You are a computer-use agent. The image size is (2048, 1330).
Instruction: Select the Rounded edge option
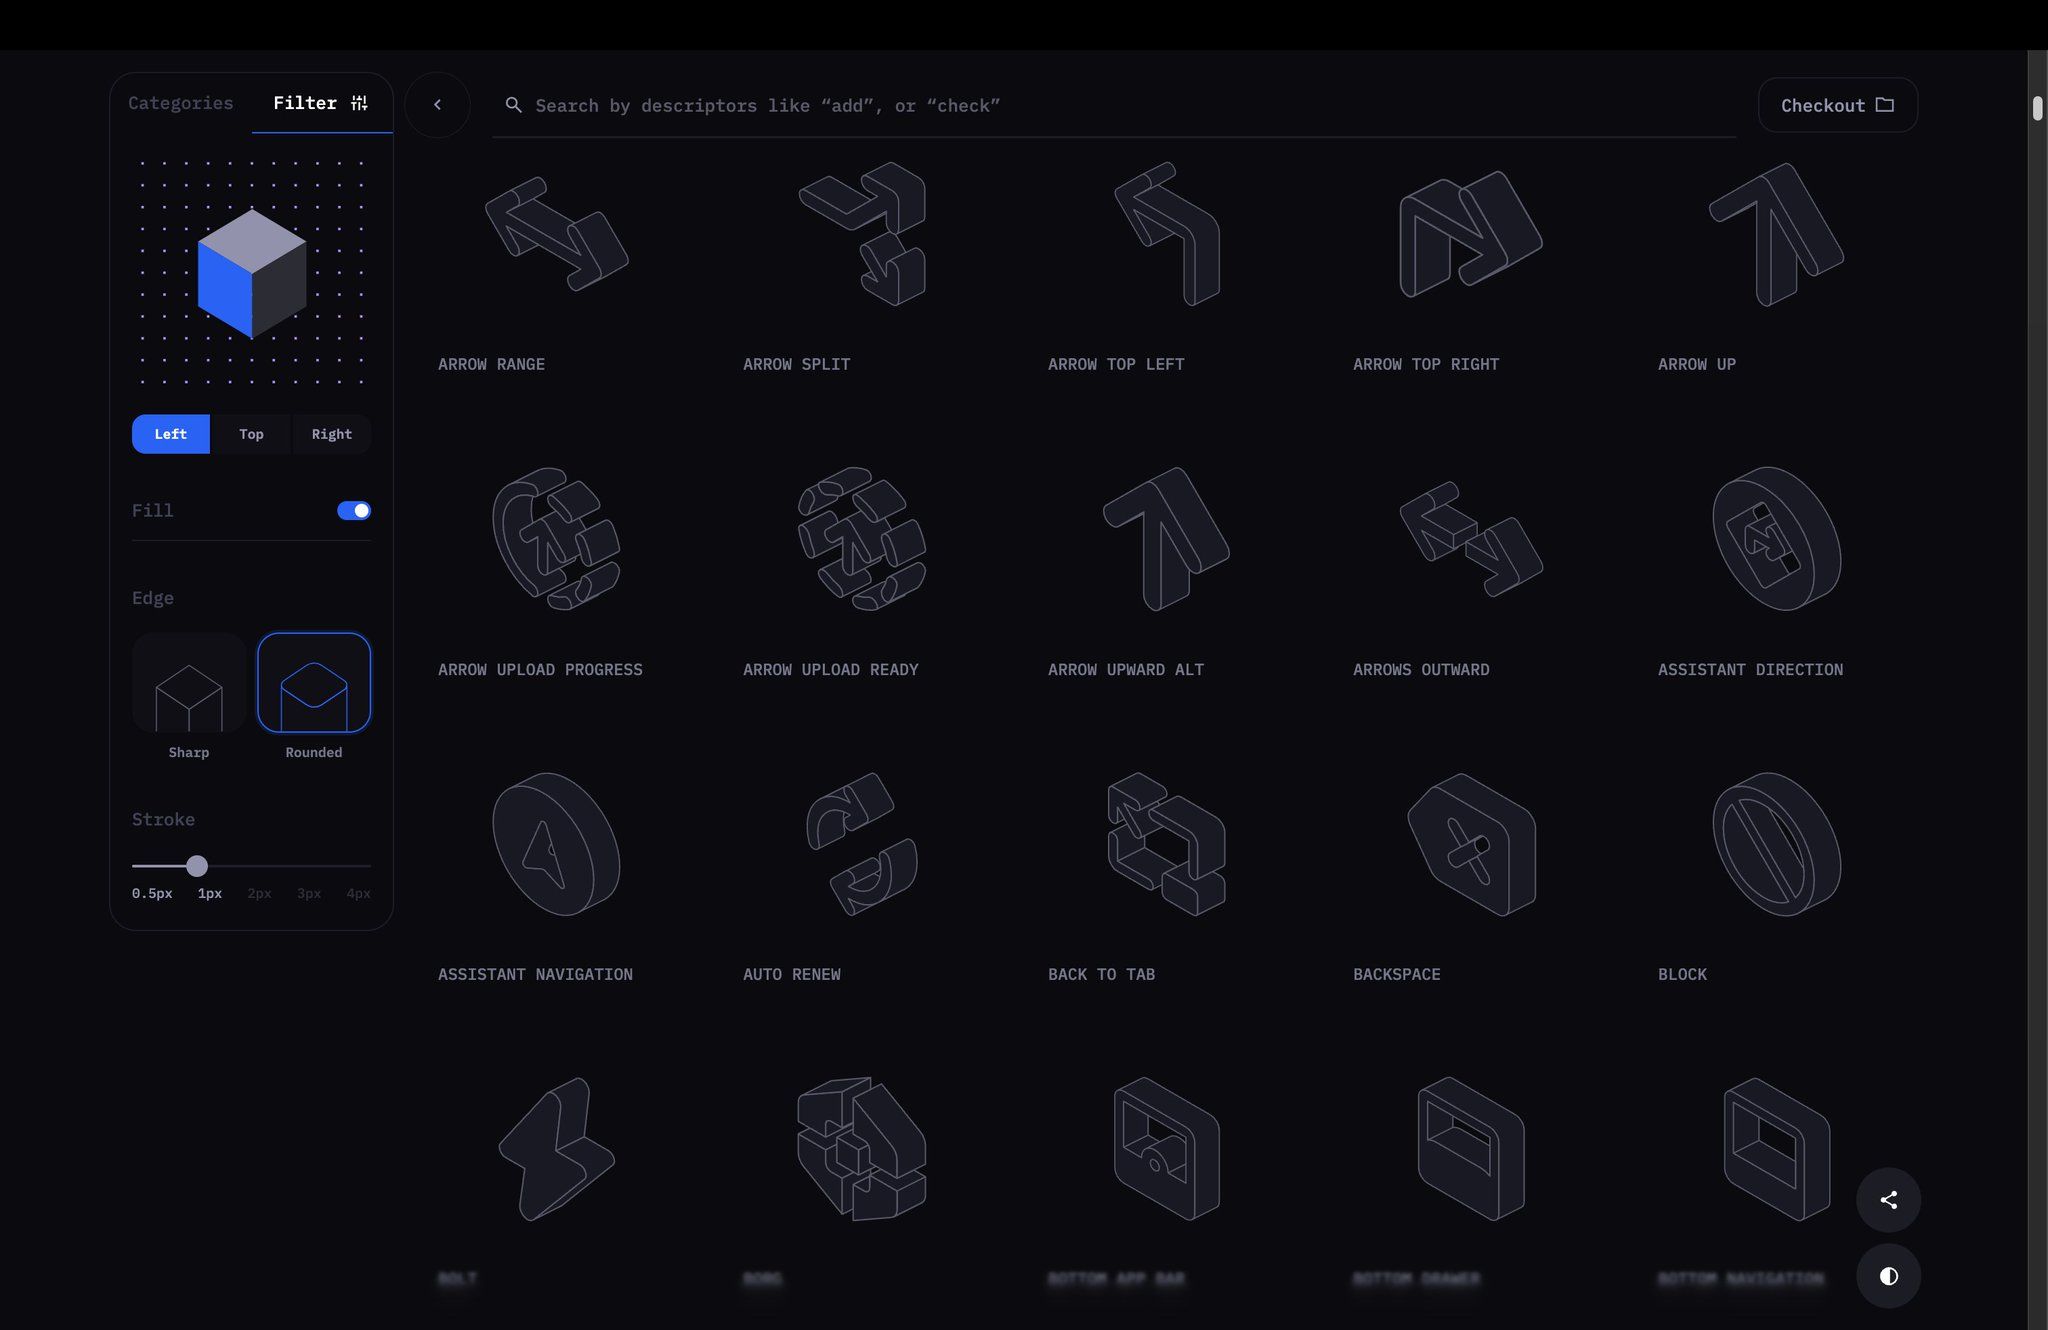point(314,684)
